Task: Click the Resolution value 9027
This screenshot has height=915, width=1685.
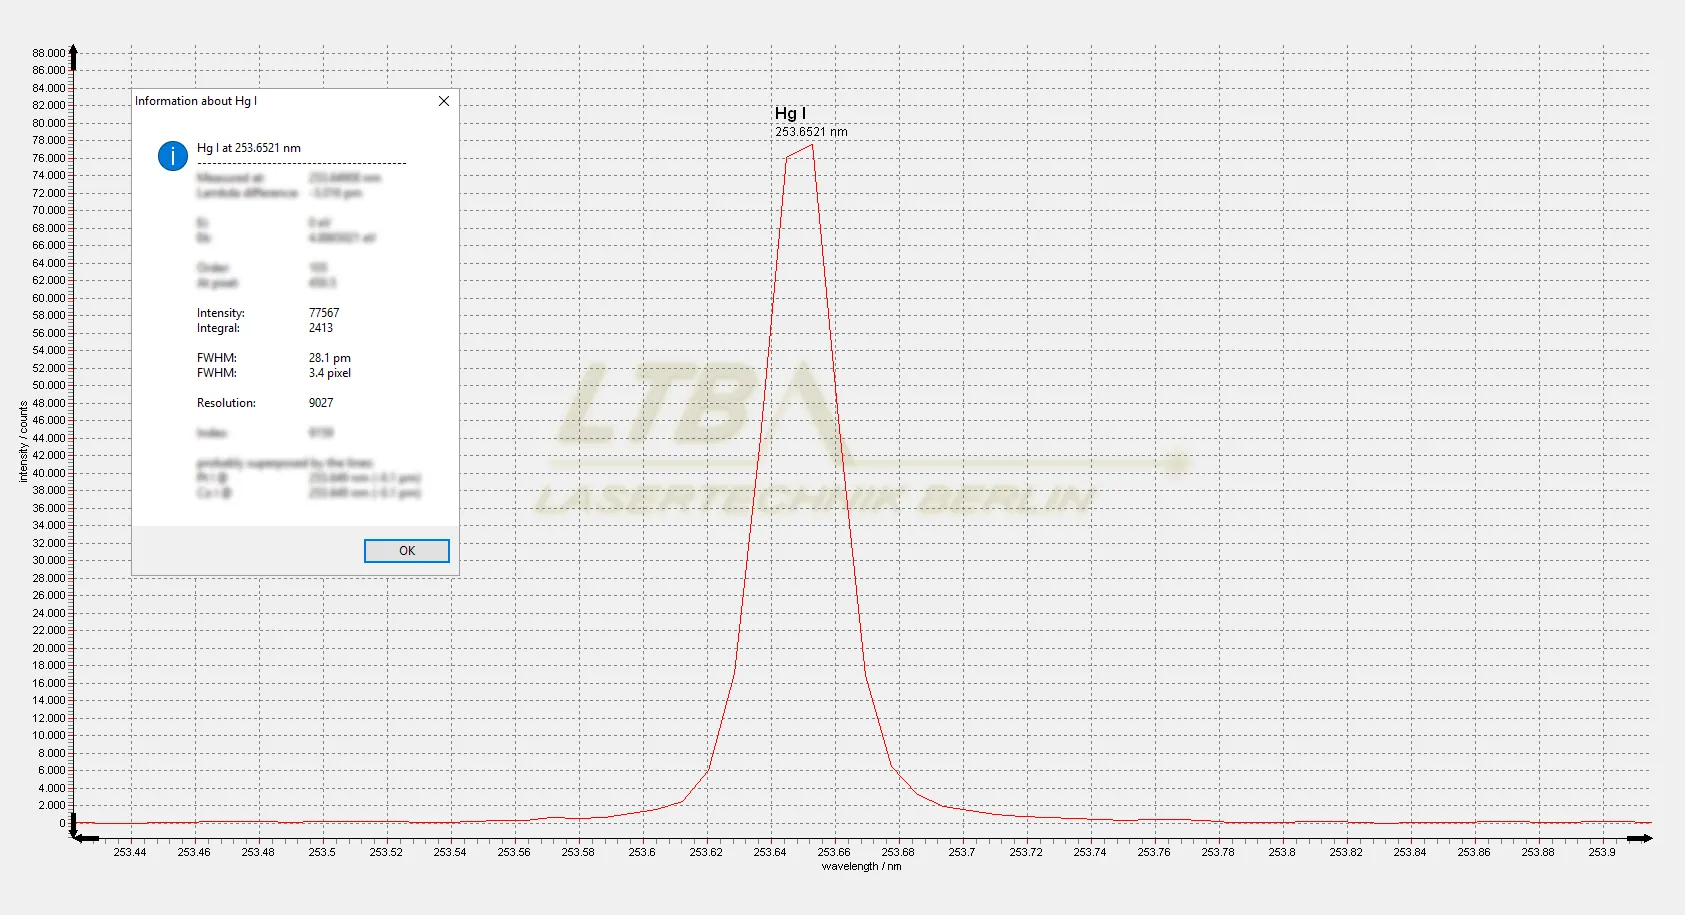Action: [x=321, y=403]
